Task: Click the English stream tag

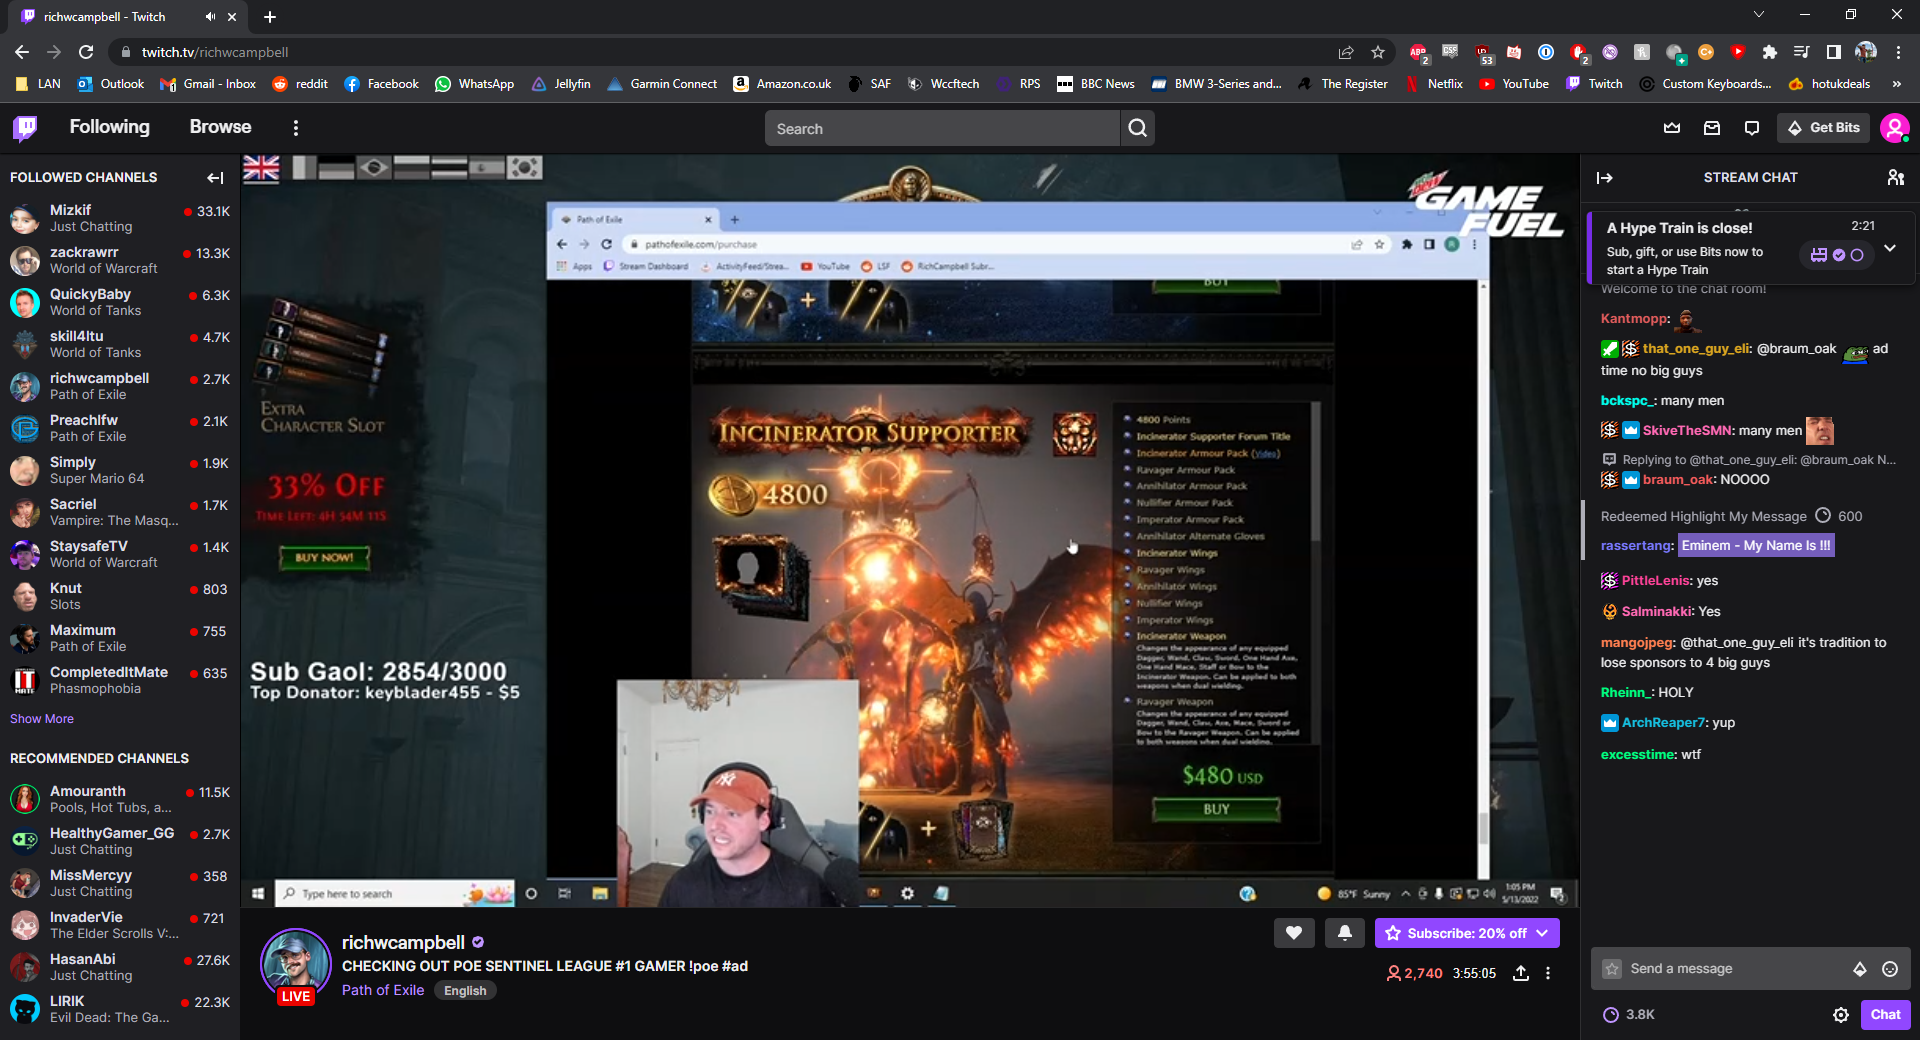Action: tap(465, 991)
